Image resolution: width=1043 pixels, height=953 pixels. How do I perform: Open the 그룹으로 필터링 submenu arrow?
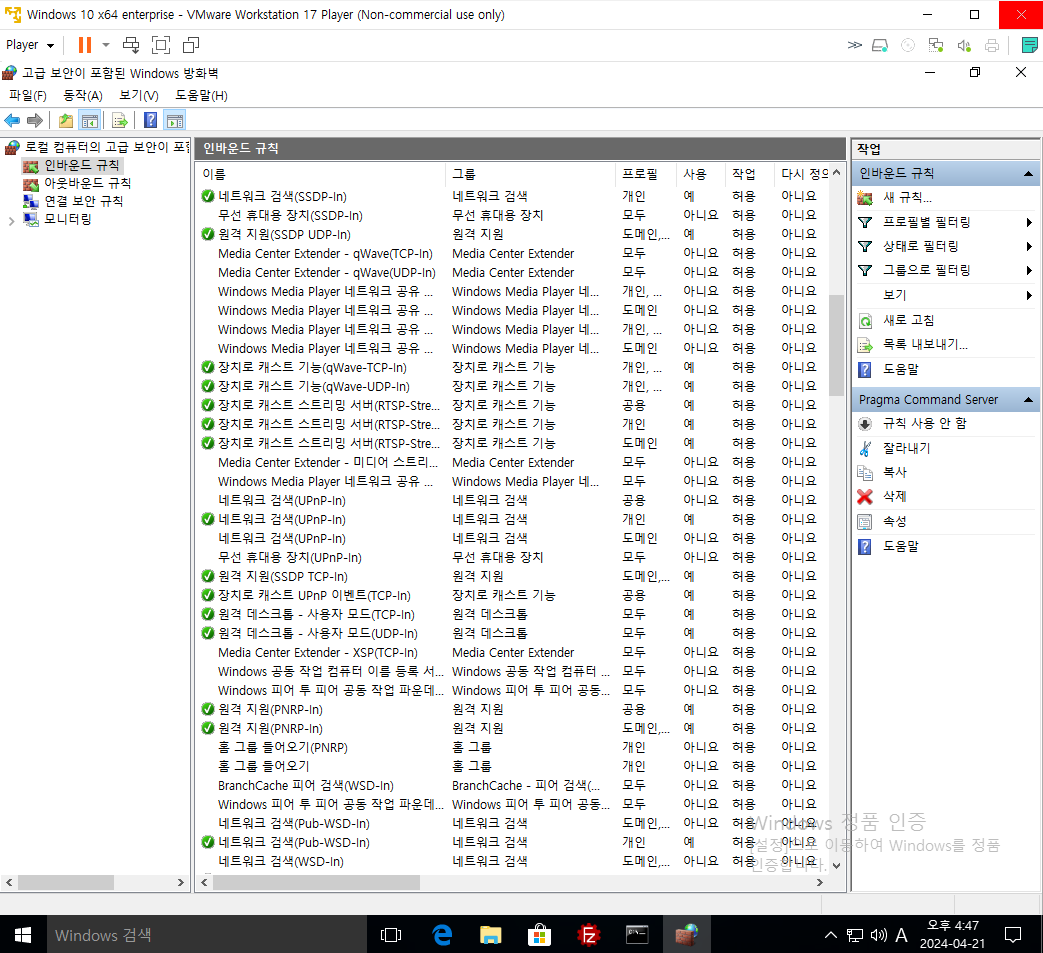pos(1029,271)
